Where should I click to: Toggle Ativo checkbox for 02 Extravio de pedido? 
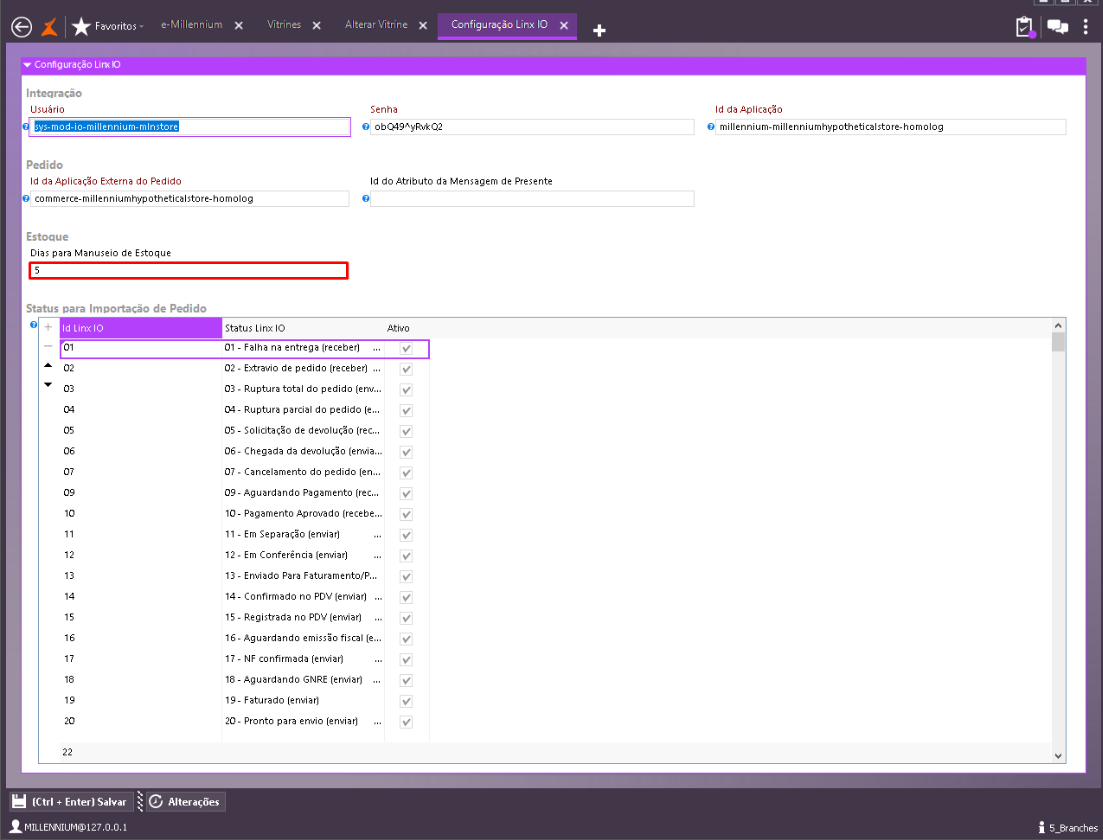[406, 369]
